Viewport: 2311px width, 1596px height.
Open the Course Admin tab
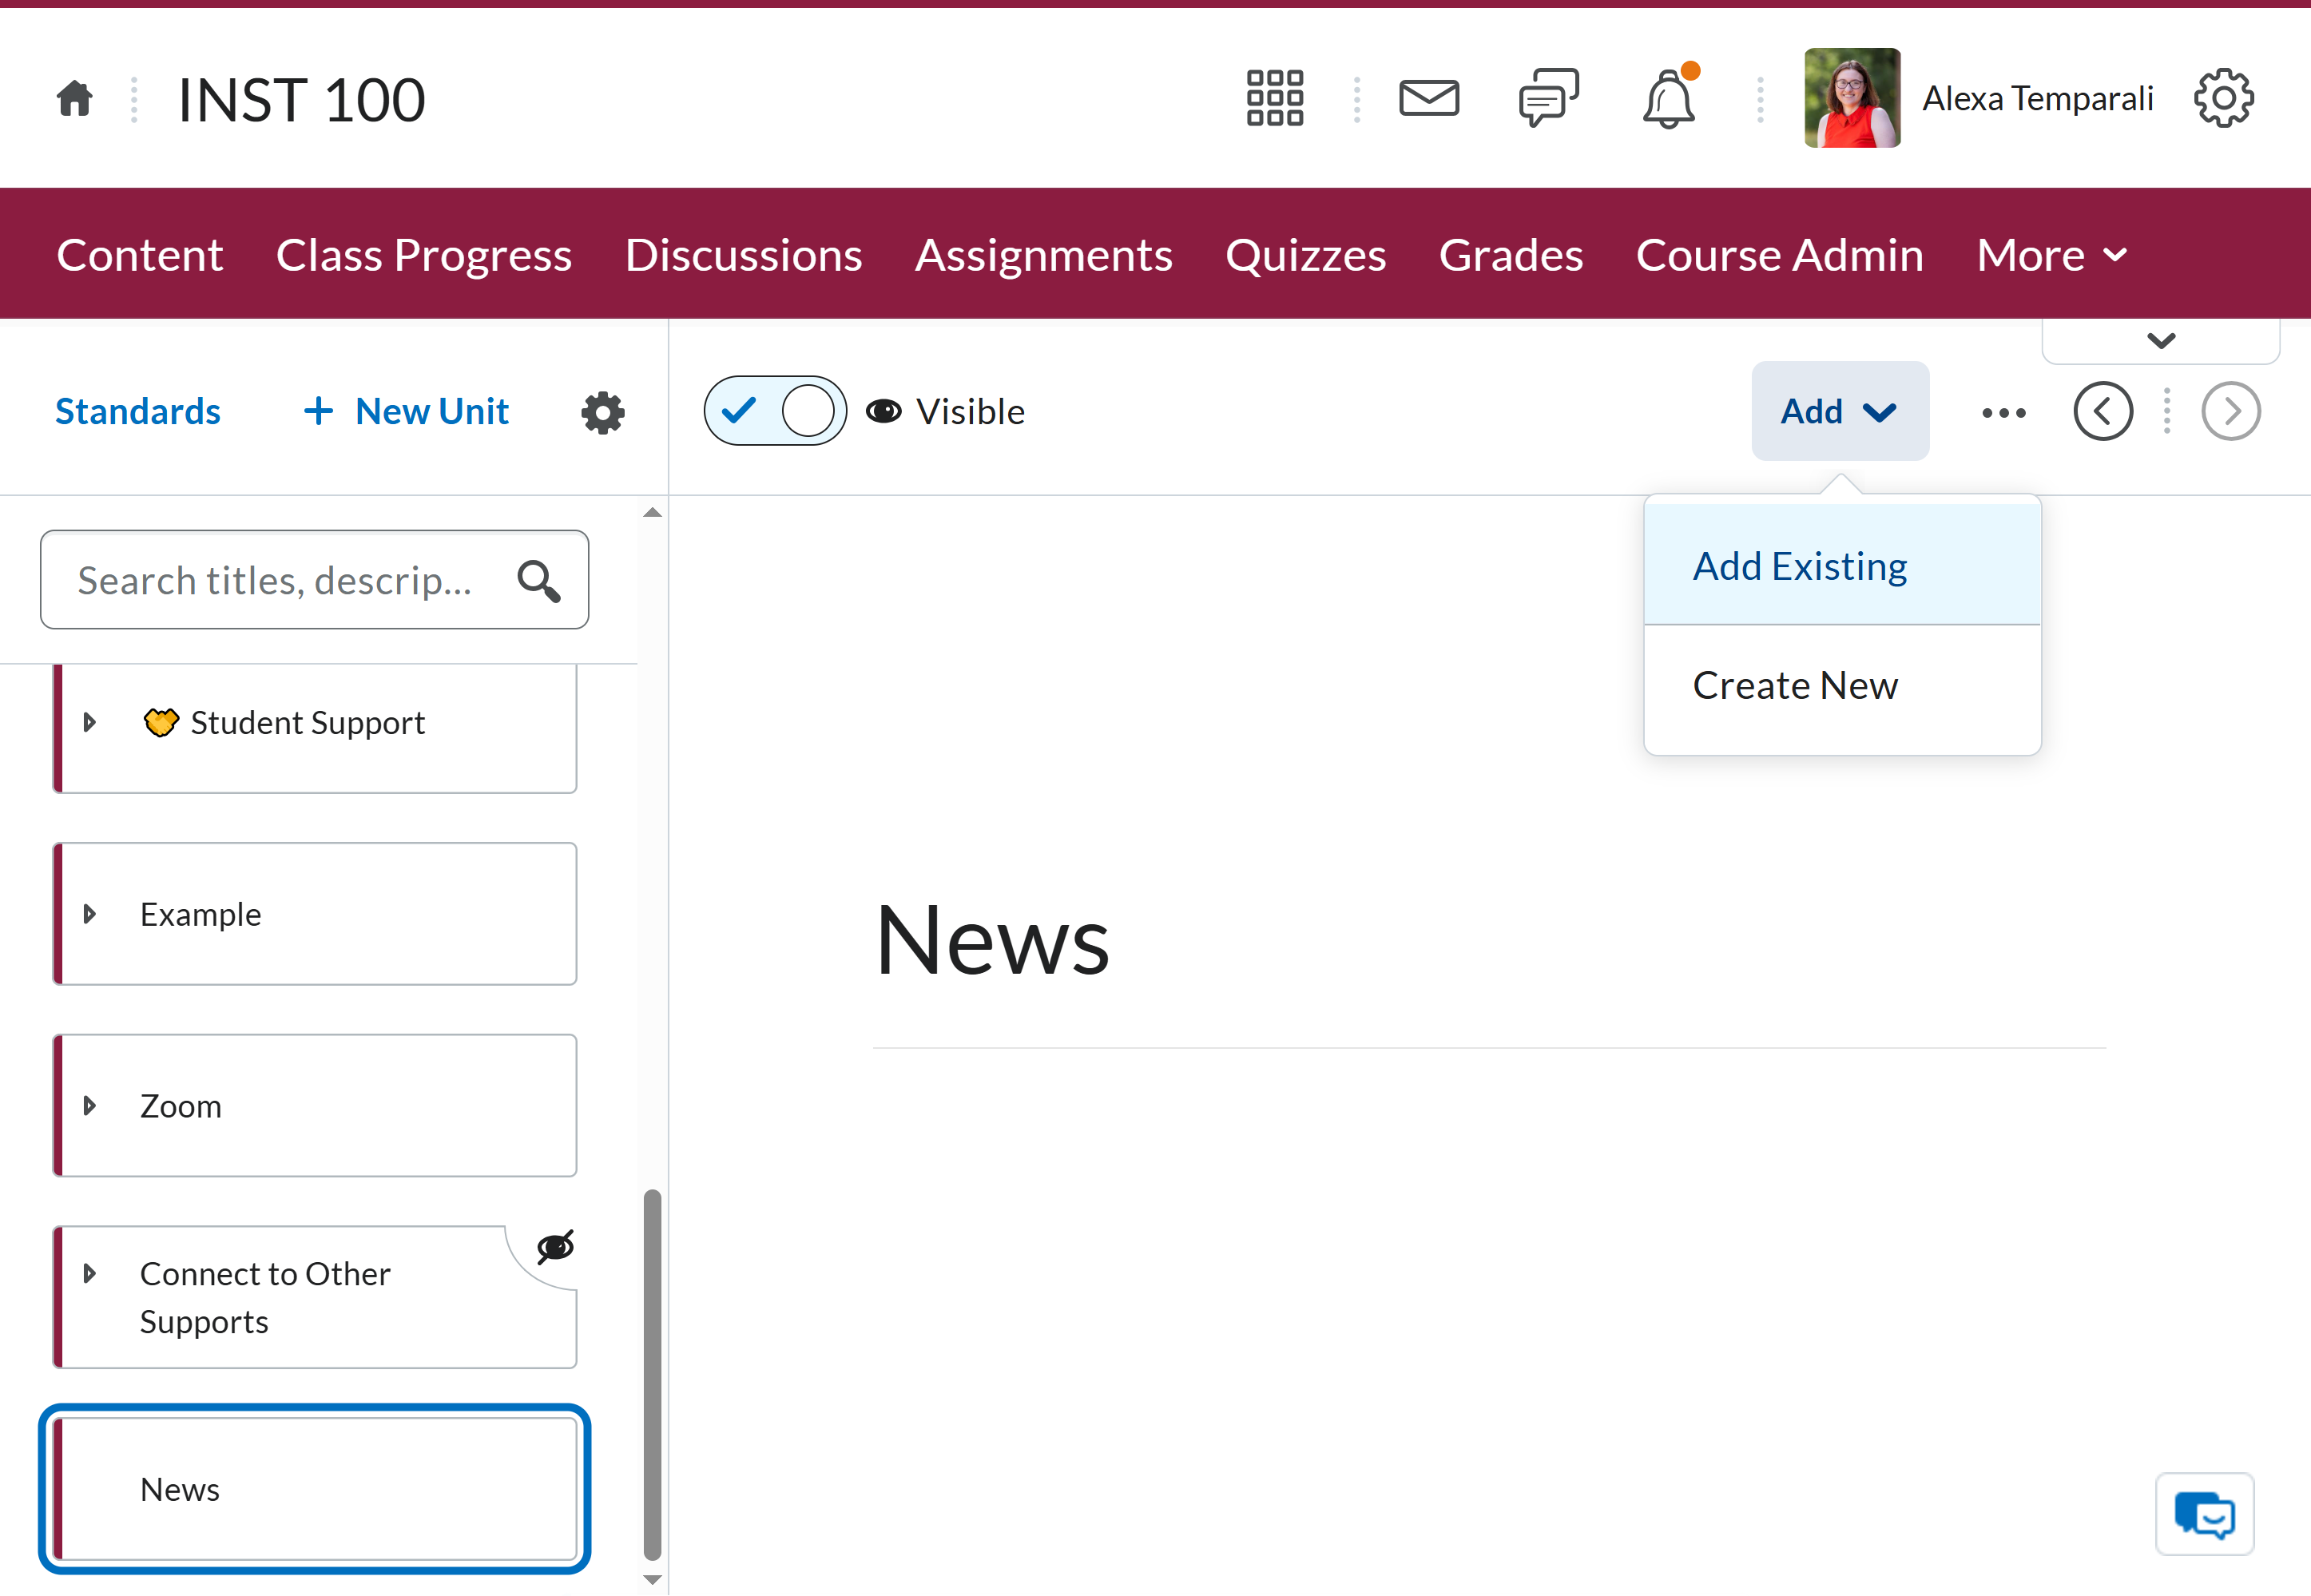point(1780,255)
